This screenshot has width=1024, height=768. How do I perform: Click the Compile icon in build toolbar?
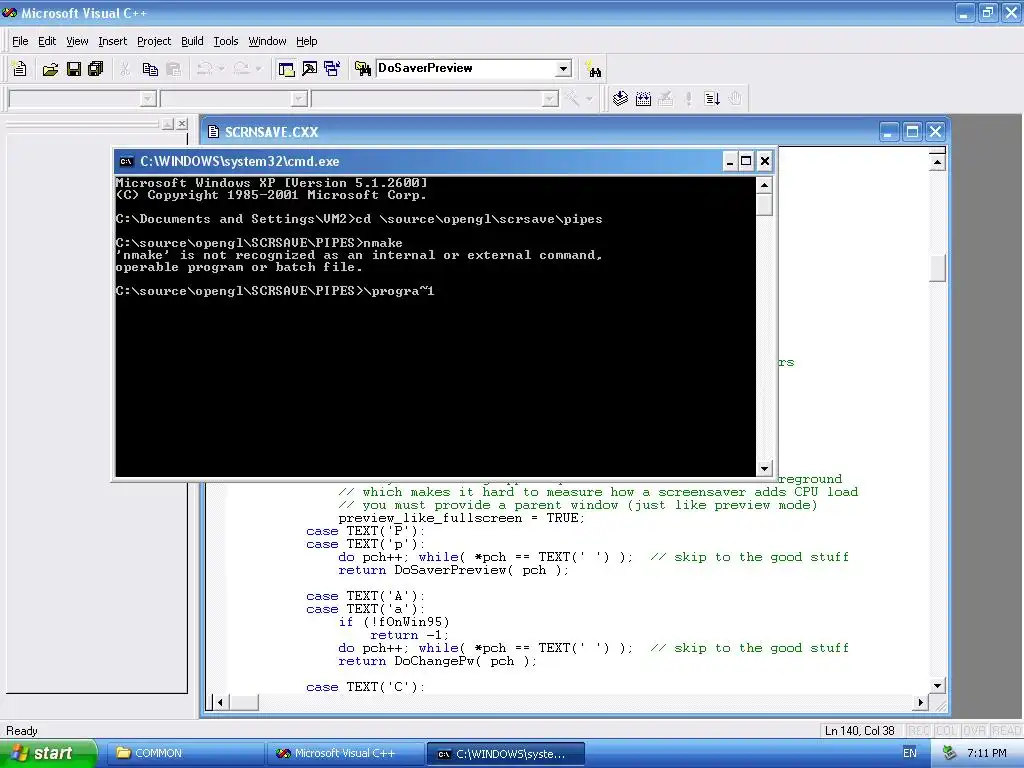click(x=620, y=99)
